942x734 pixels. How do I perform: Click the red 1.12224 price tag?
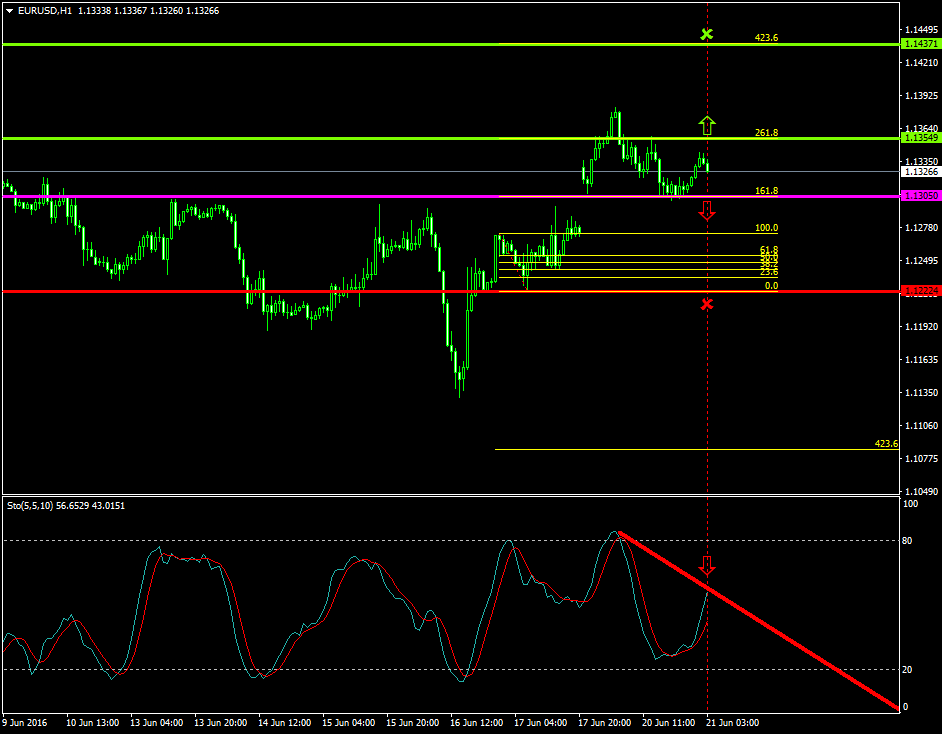coord(920,291)
